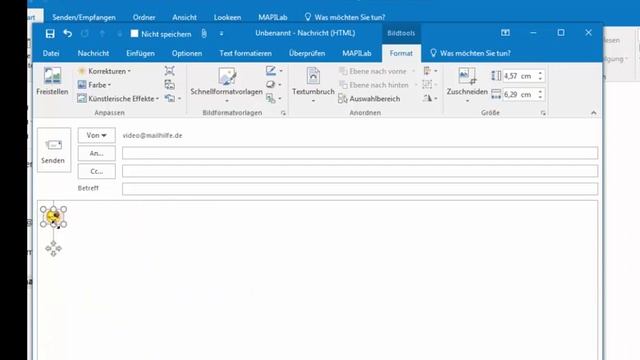
Task: Click the Senden button
Action: (x=53, y=150)
